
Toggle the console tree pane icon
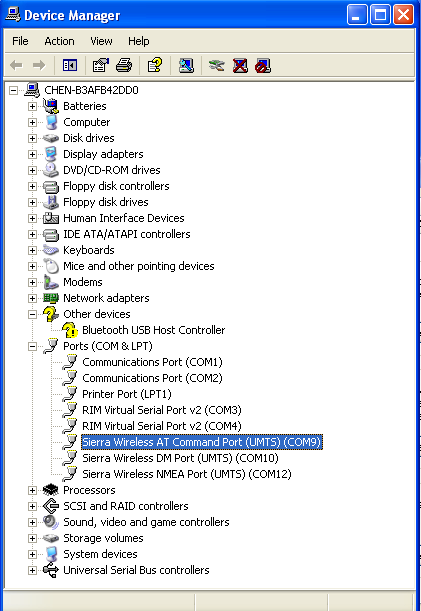pos(70,65)
